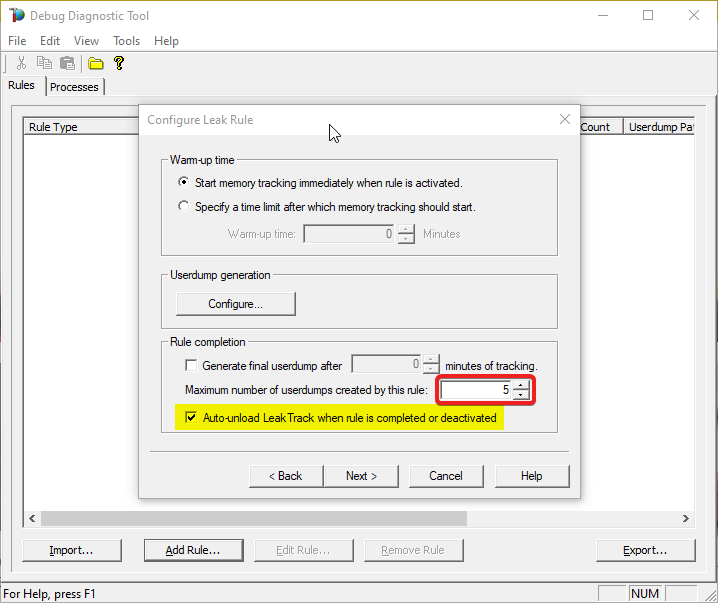Switch to the Rules tab

pos(22,85)
